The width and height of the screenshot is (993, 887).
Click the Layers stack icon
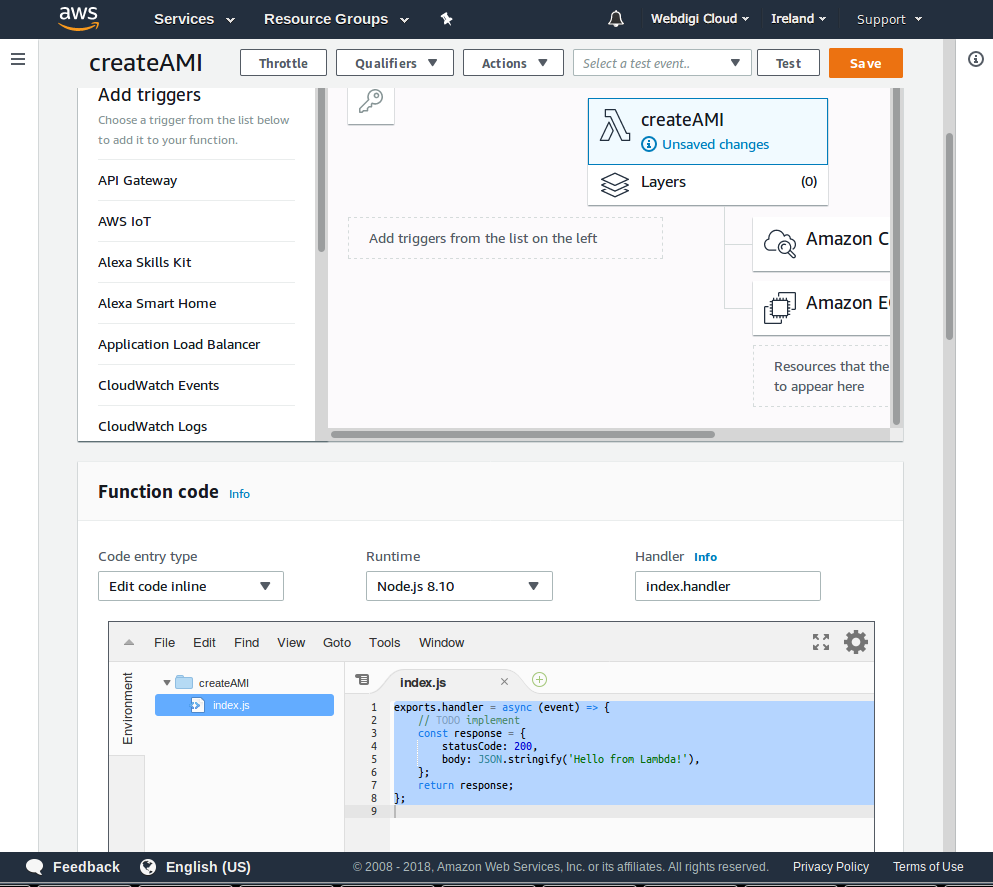[x=615, y=185]
